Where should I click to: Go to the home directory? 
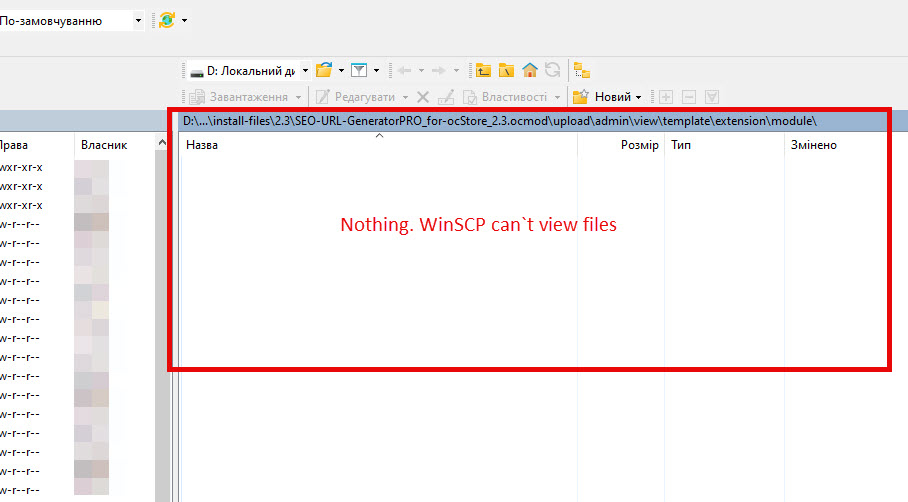(530, 70)
